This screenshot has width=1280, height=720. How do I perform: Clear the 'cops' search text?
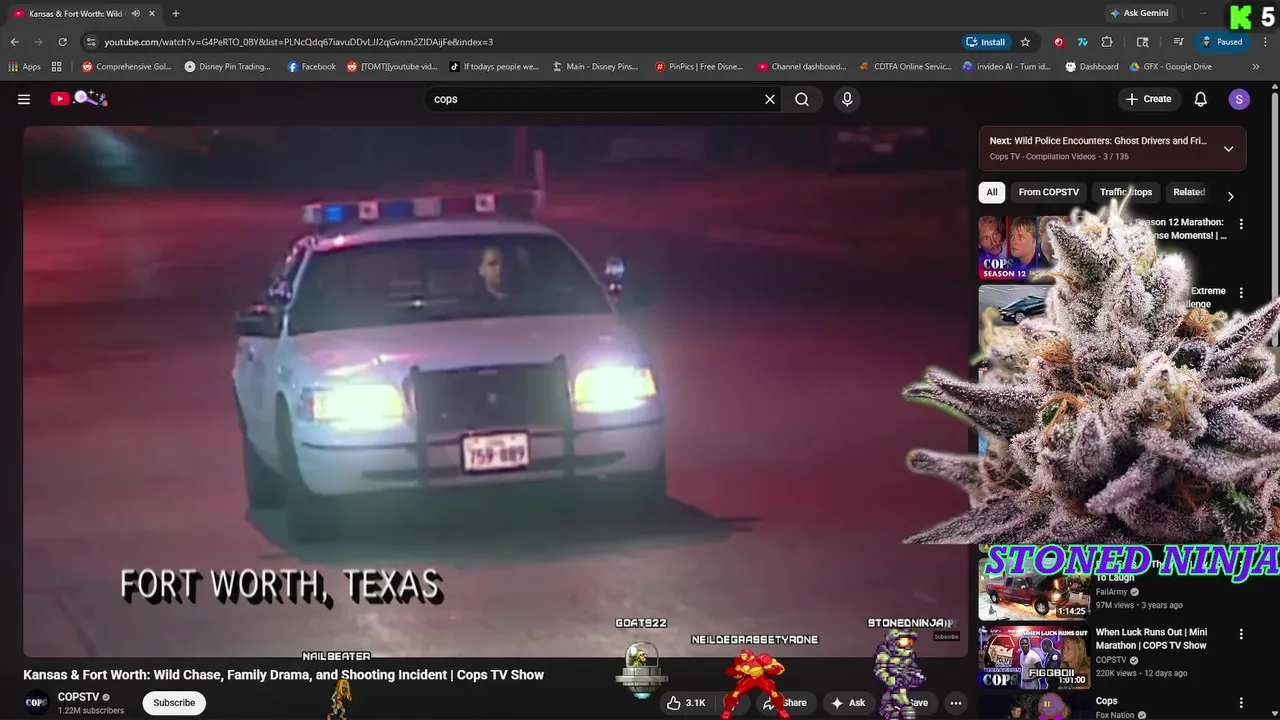pos(770,99)
